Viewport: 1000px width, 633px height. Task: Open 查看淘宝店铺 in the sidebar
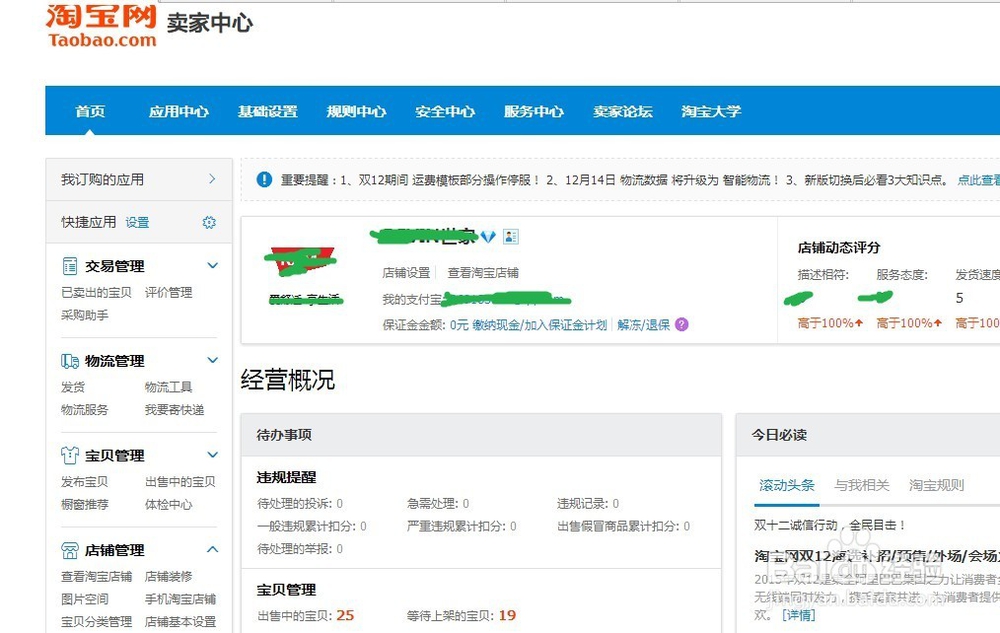(x=96, y=576)
